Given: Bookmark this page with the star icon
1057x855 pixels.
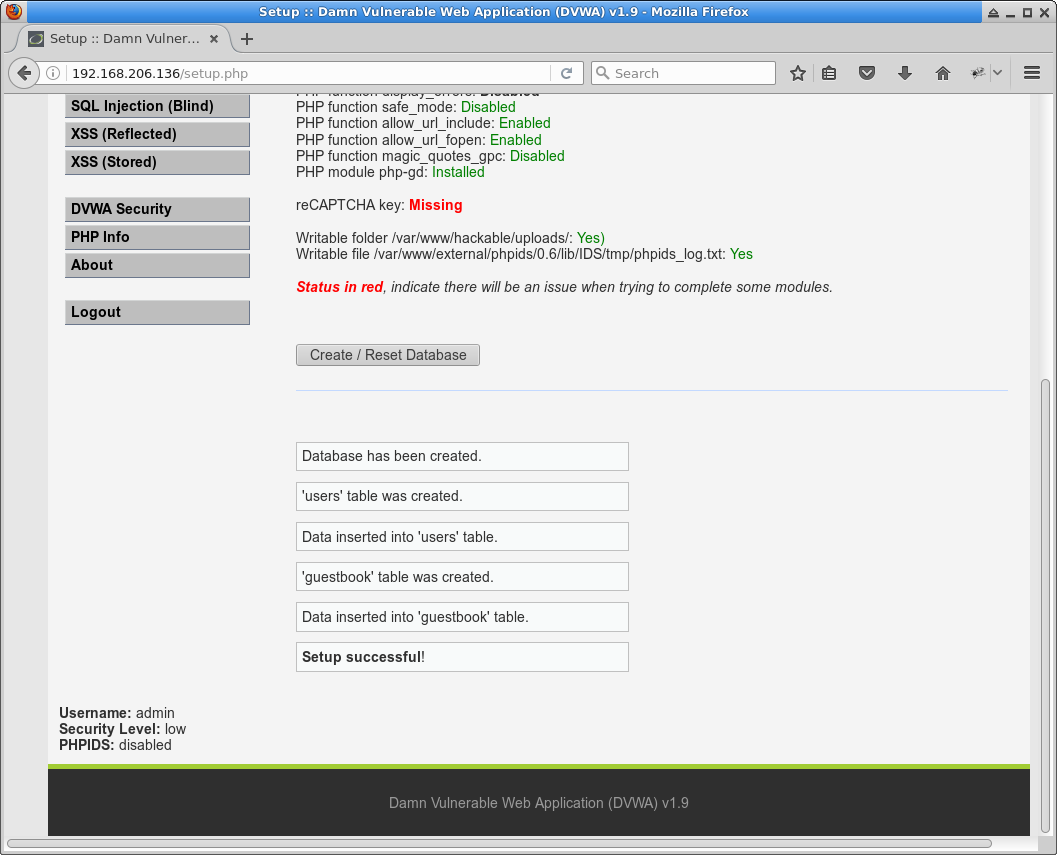Looking at the screenshot, I should 797,73.
